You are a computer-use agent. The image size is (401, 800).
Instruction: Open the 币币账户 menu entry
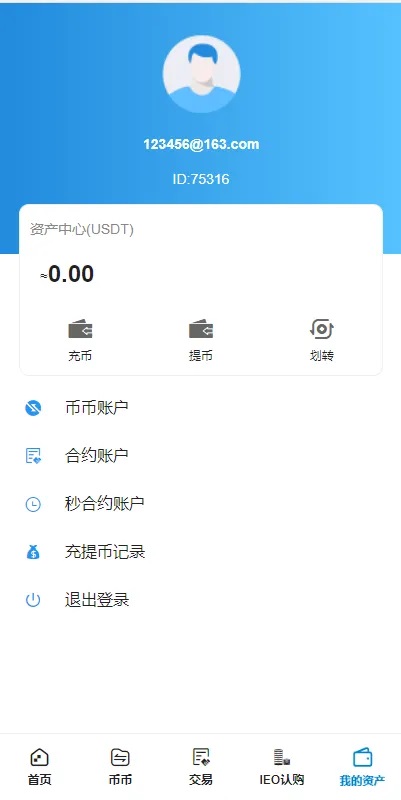(x=200, y=408)
